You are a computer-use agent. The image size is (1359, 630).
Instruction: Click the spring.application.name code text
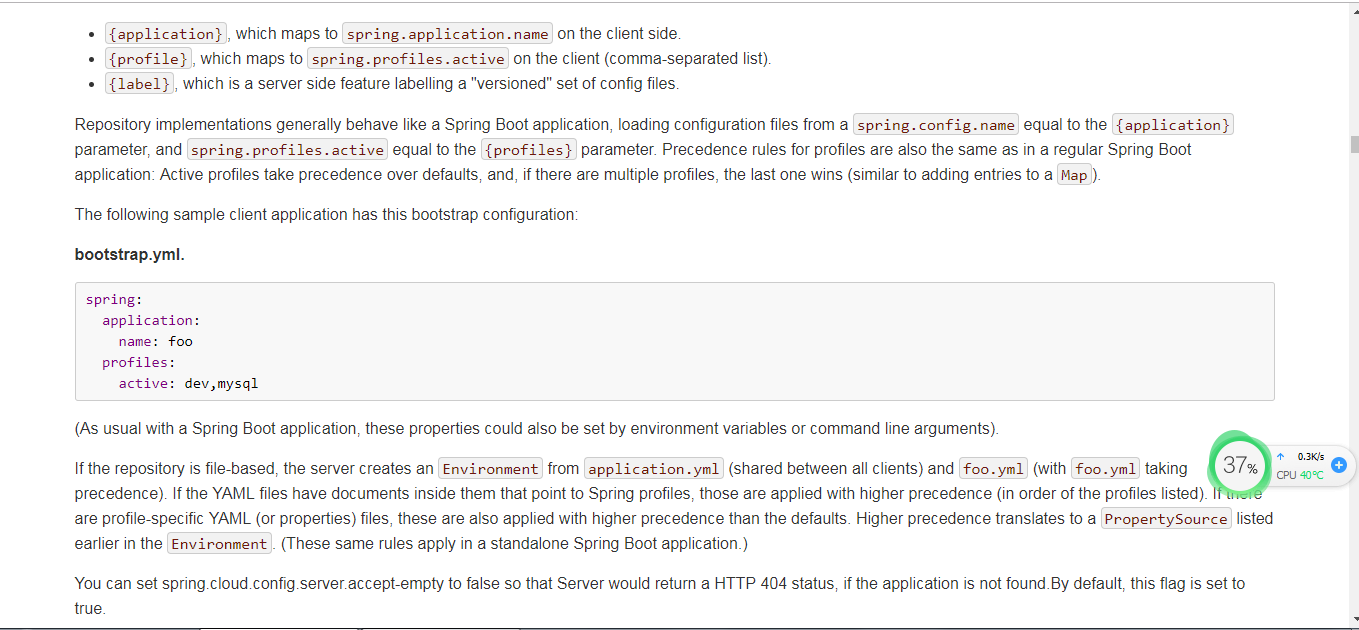click(x=447, y=33)
